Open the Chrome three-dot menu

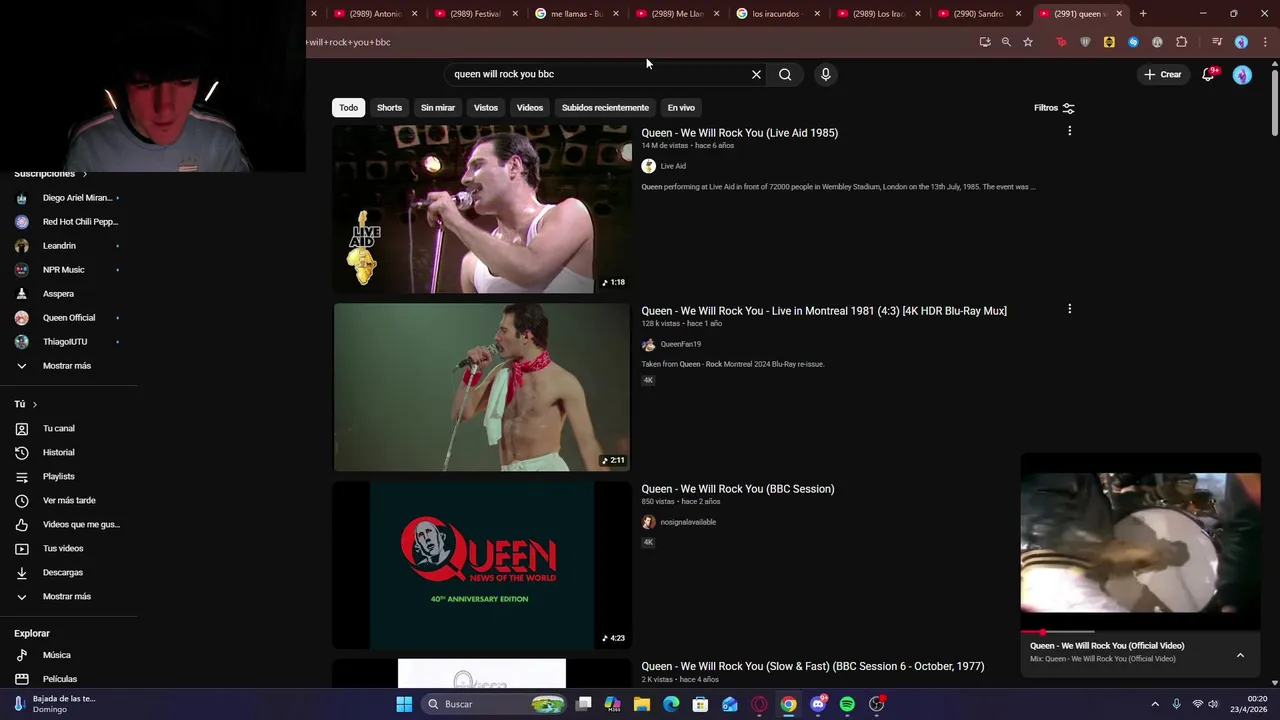[1265, 42]
